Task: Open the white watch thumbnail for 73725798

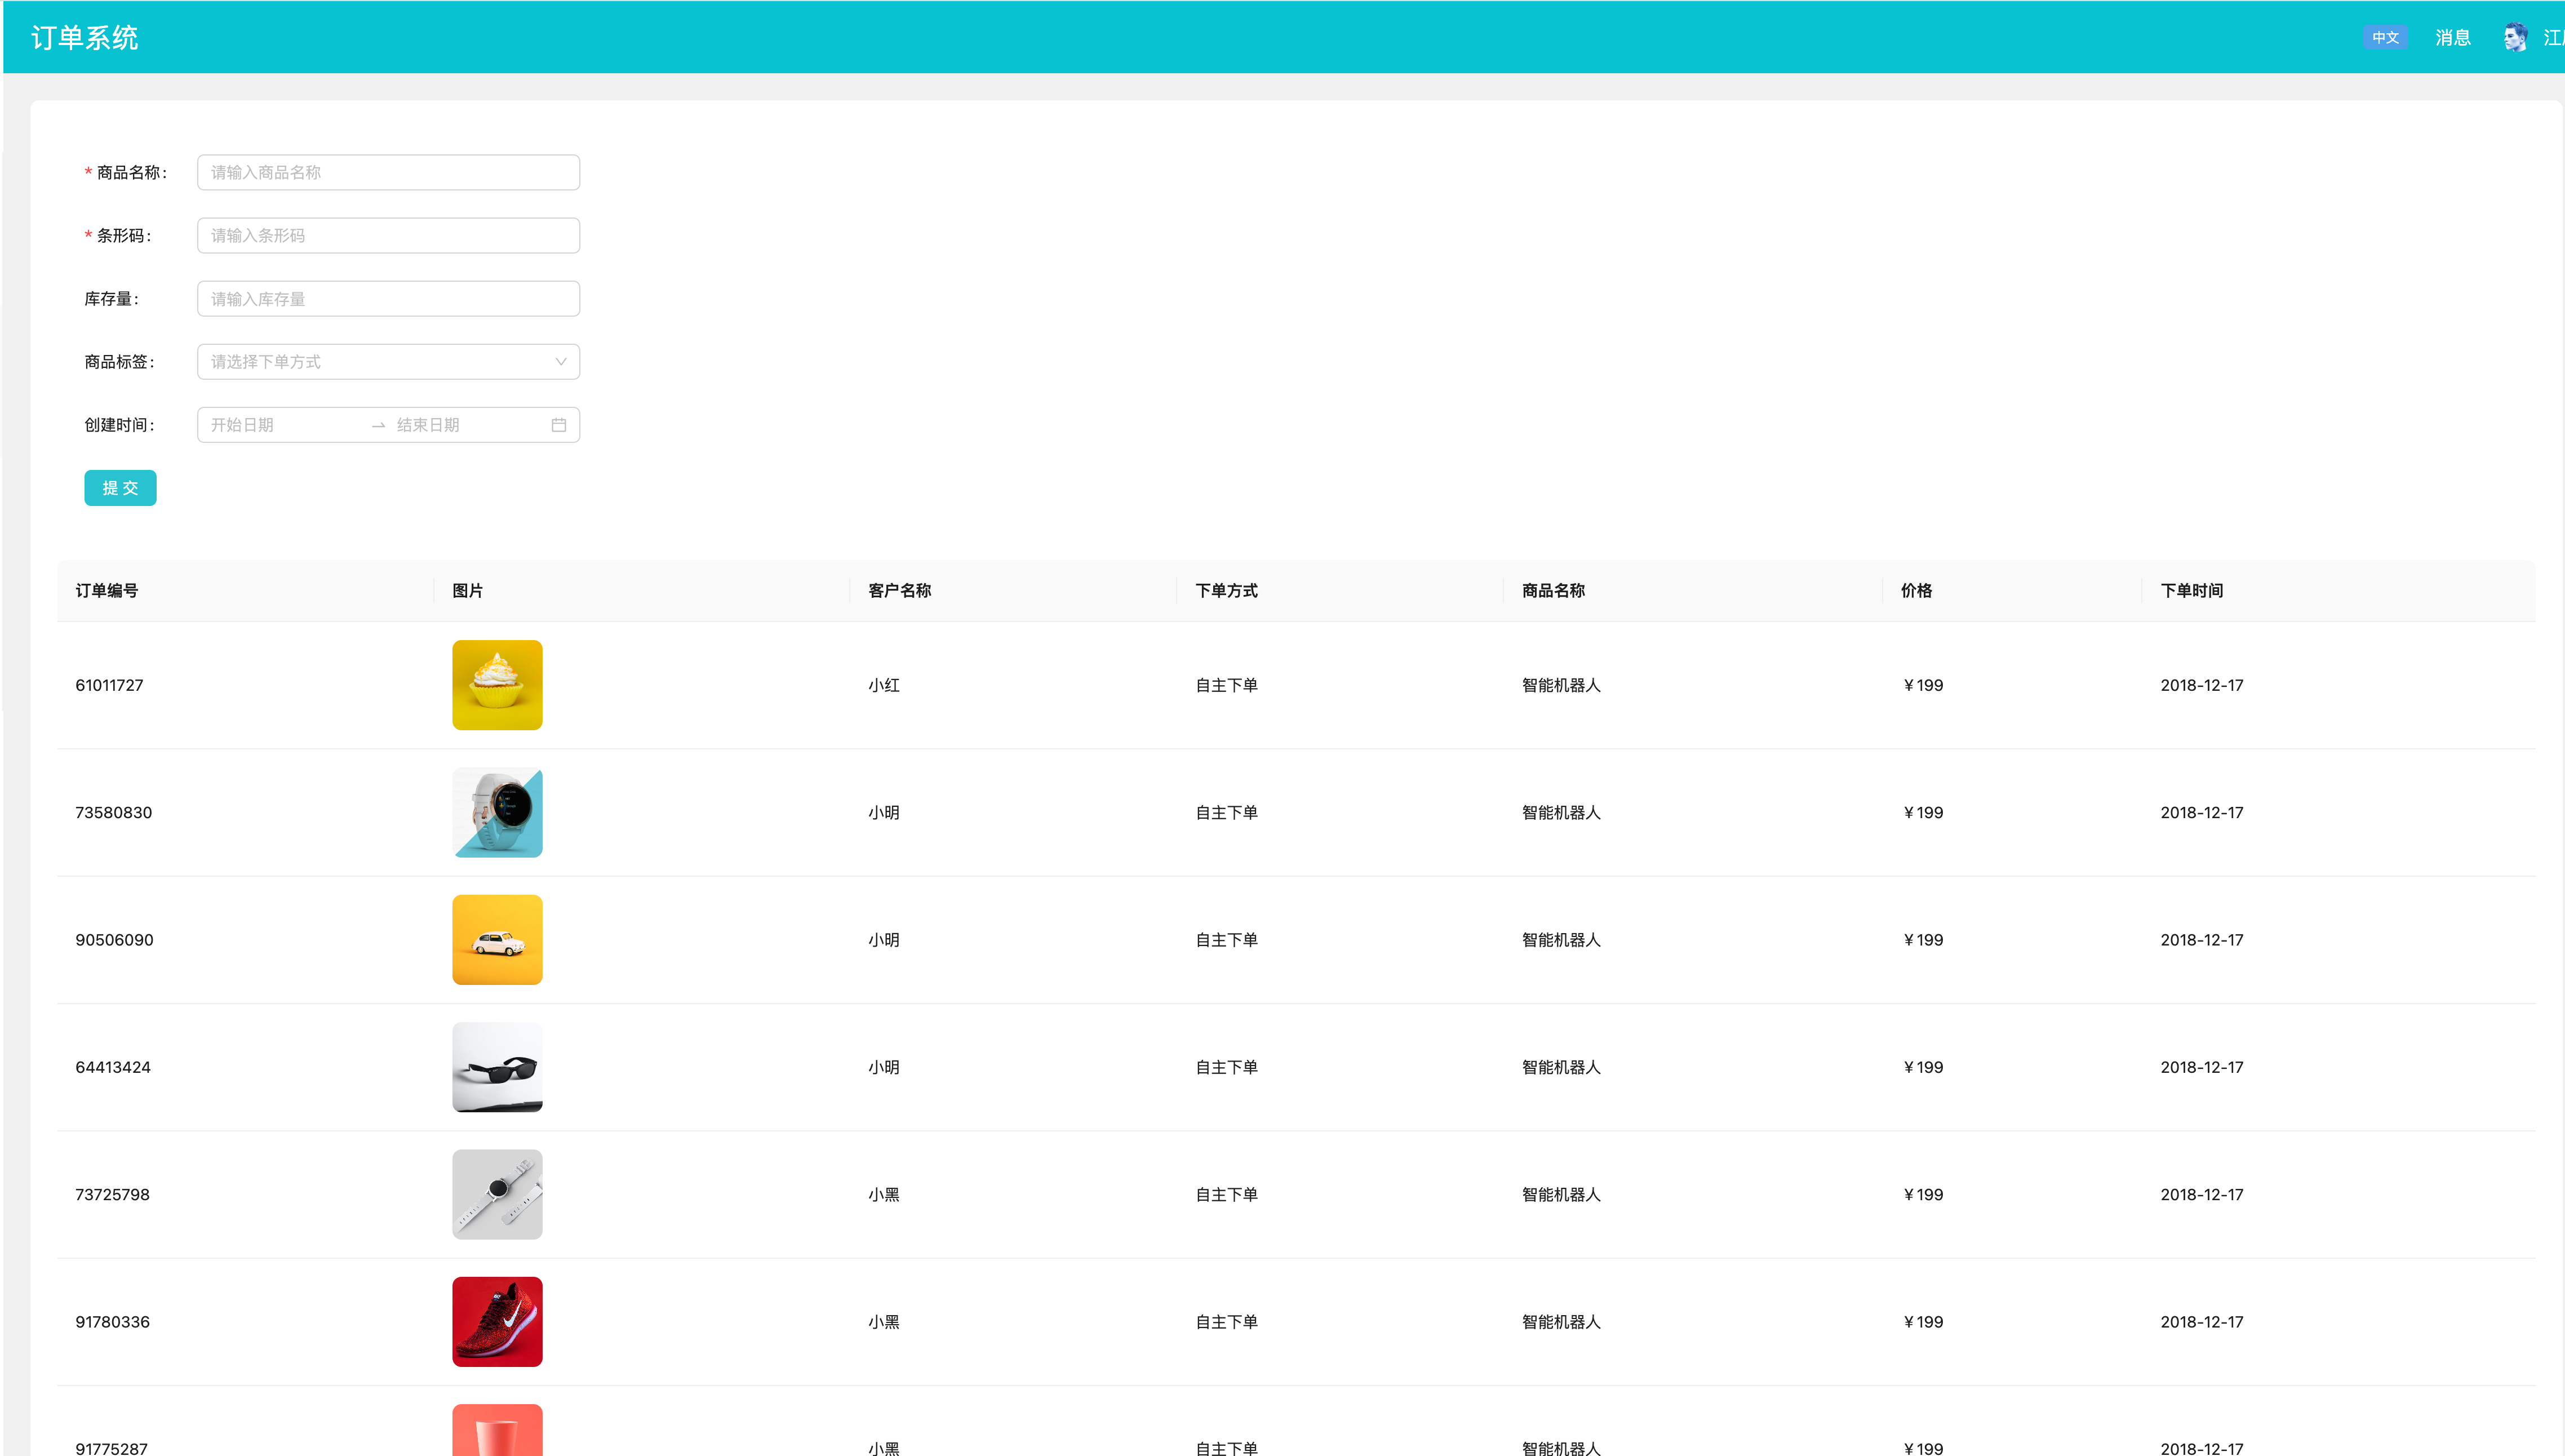Action: tap(497, 1194)
